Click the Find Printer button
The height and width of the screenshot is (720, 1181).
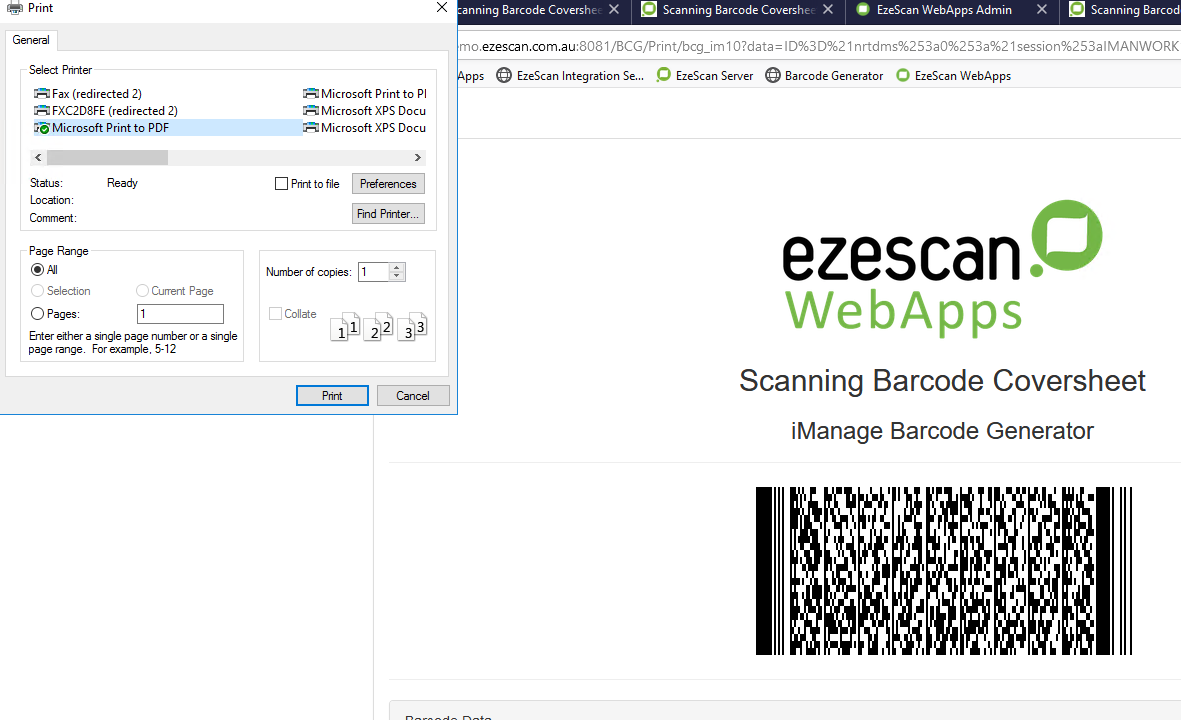(388, 214)
